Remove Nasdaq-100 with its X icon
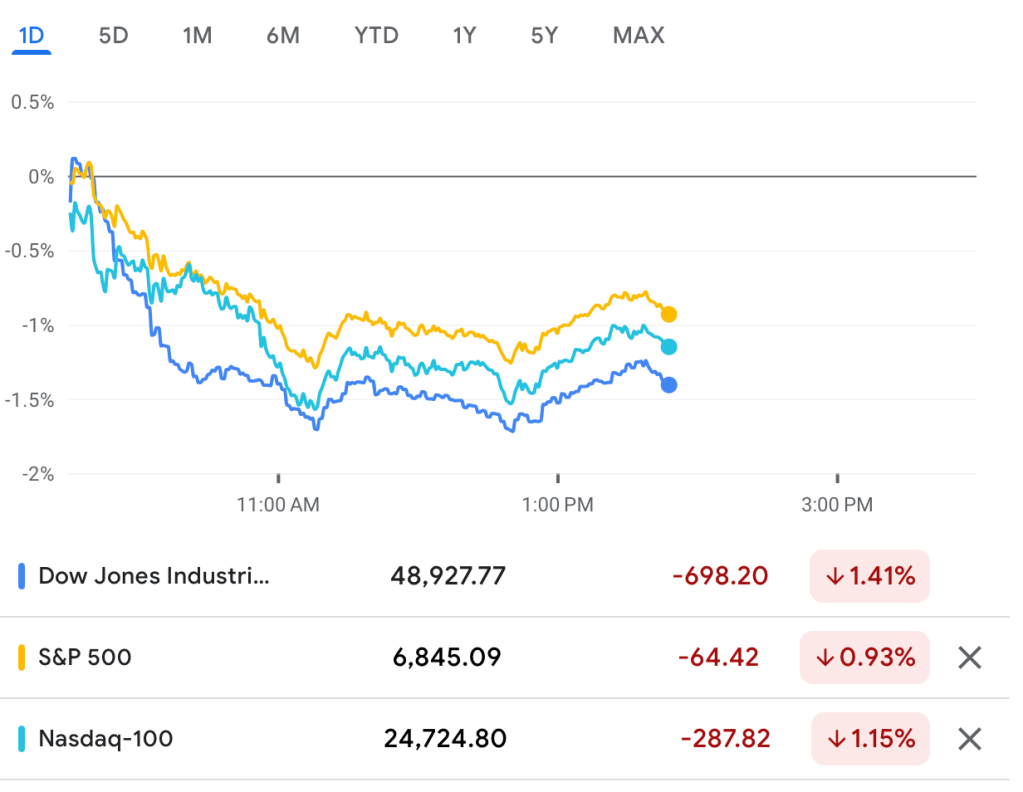This screenshot has width=1023, height=792. tap(969, 739)
